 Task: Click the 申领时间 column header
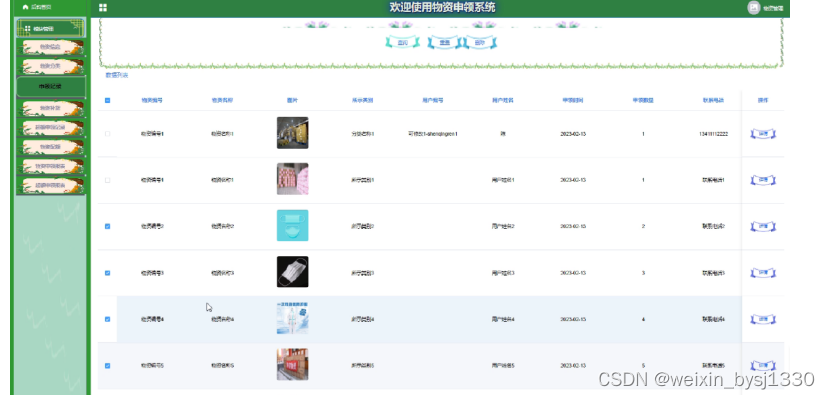click(x=573, y=100)
